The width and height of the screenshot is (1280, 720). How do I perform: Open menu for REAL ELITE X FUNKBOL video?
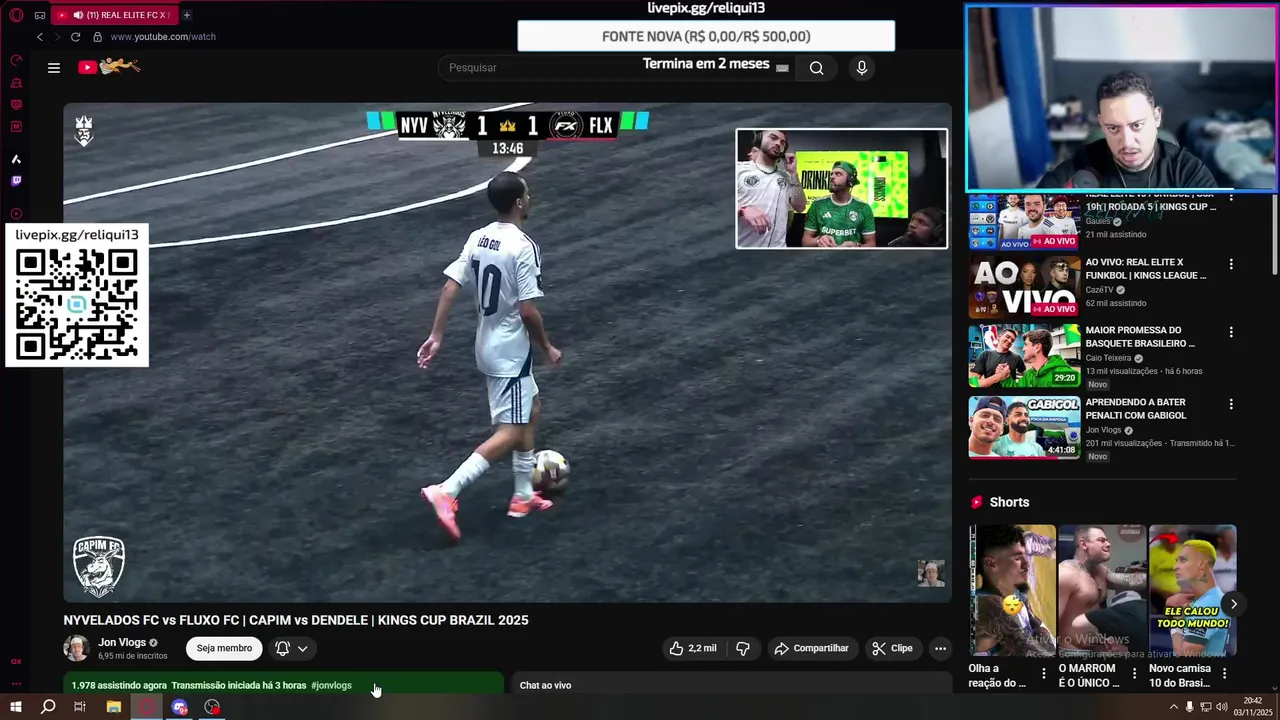pos(1231,264)
